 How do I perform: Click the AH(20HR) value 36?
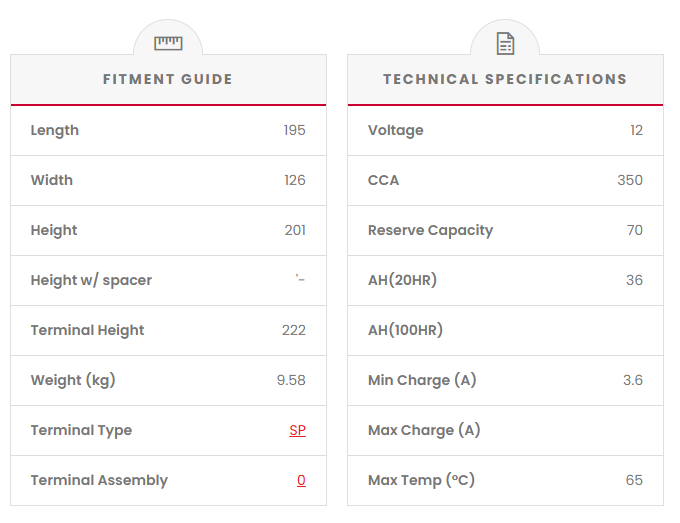634,280
